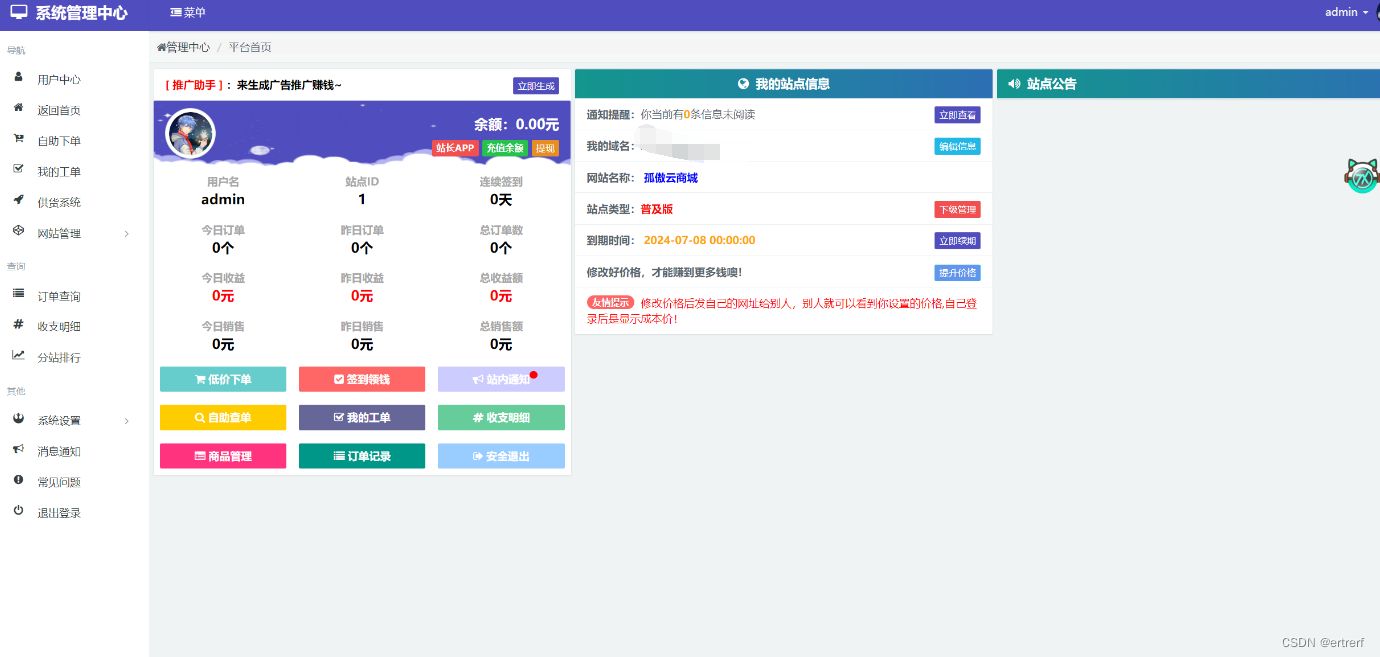Click 立即续费 to renew the site
This screenshot has height=657, width=1380.
coord(957,240)
